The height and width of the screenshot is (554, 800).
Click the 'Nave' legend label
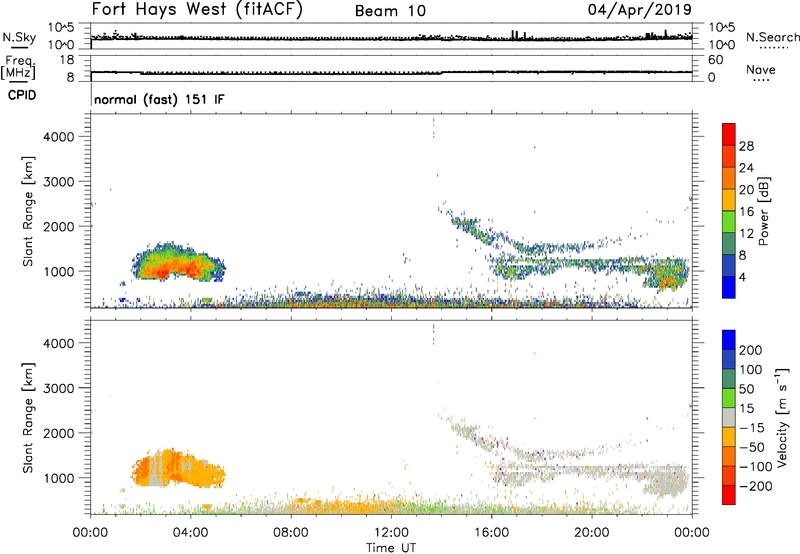tap(761, 69)
